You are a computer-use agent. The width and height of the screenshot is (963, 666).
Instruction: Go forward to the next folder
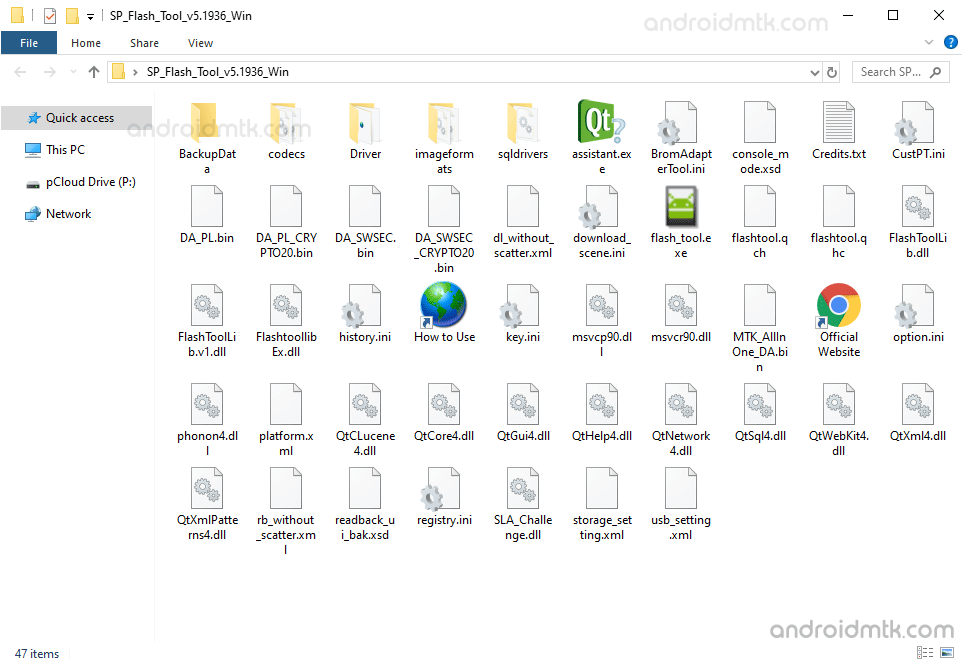pos(49,72)
